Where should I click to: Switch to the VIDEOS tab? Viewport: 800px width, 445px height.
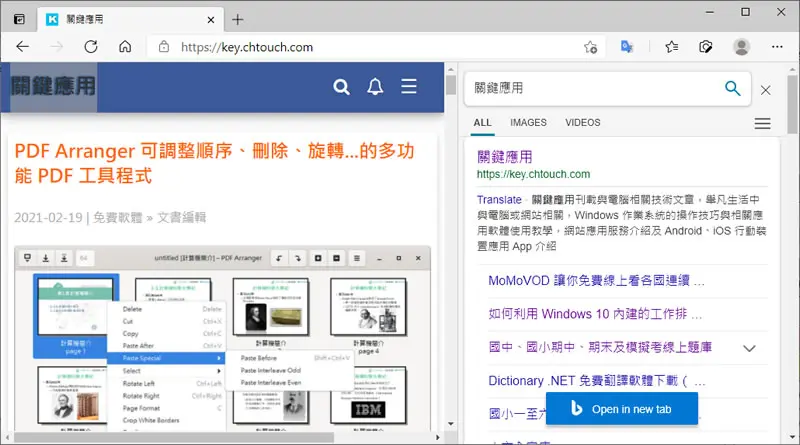coord(583,122)
